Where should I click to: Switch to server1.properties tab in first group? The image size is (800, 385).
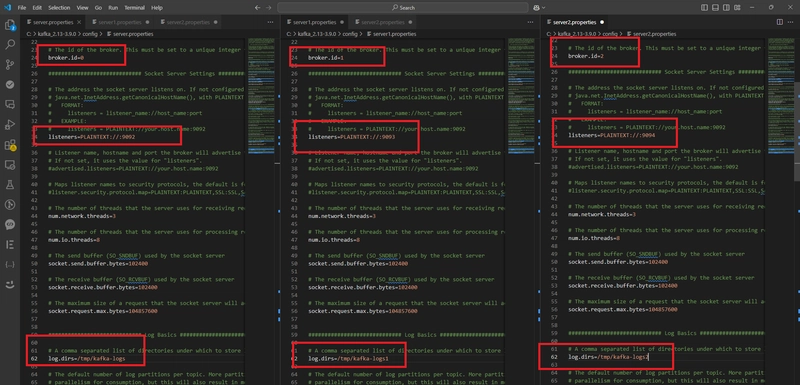click(x=120, y=22)
